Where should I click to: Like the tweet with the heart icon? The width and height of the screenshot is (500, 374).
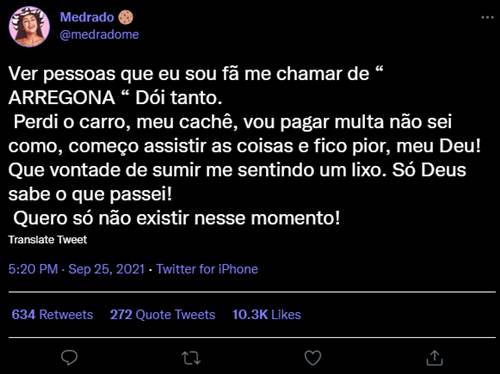coord(313,358)
